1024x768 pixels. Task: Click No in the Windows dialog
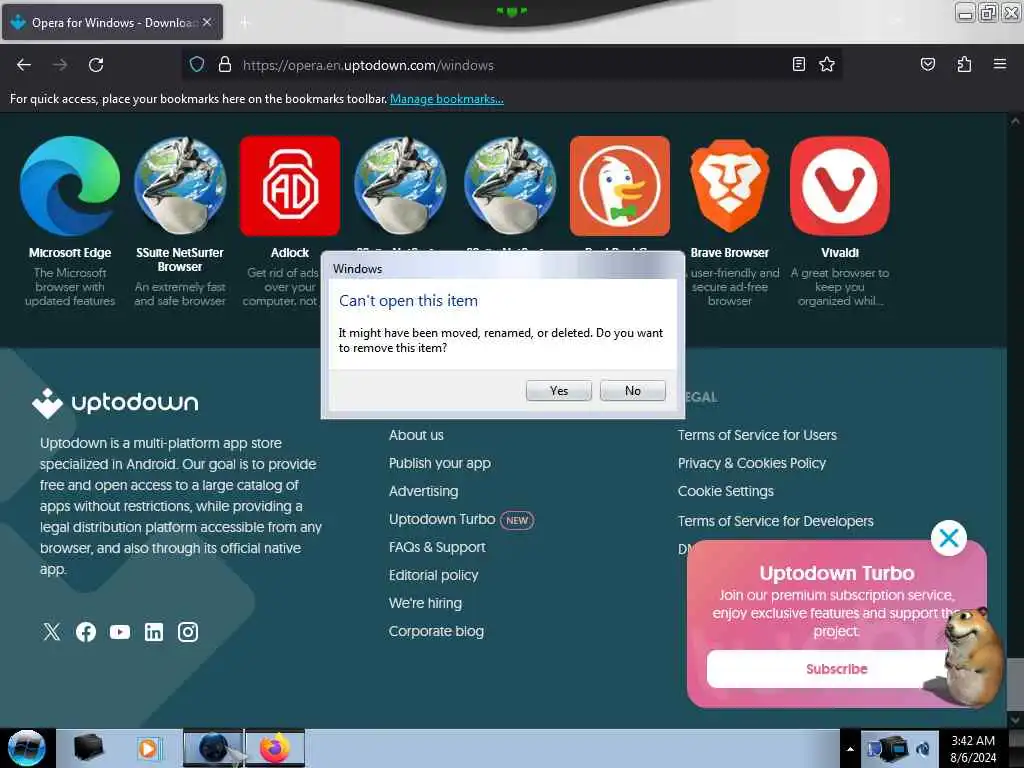[632, 391]
